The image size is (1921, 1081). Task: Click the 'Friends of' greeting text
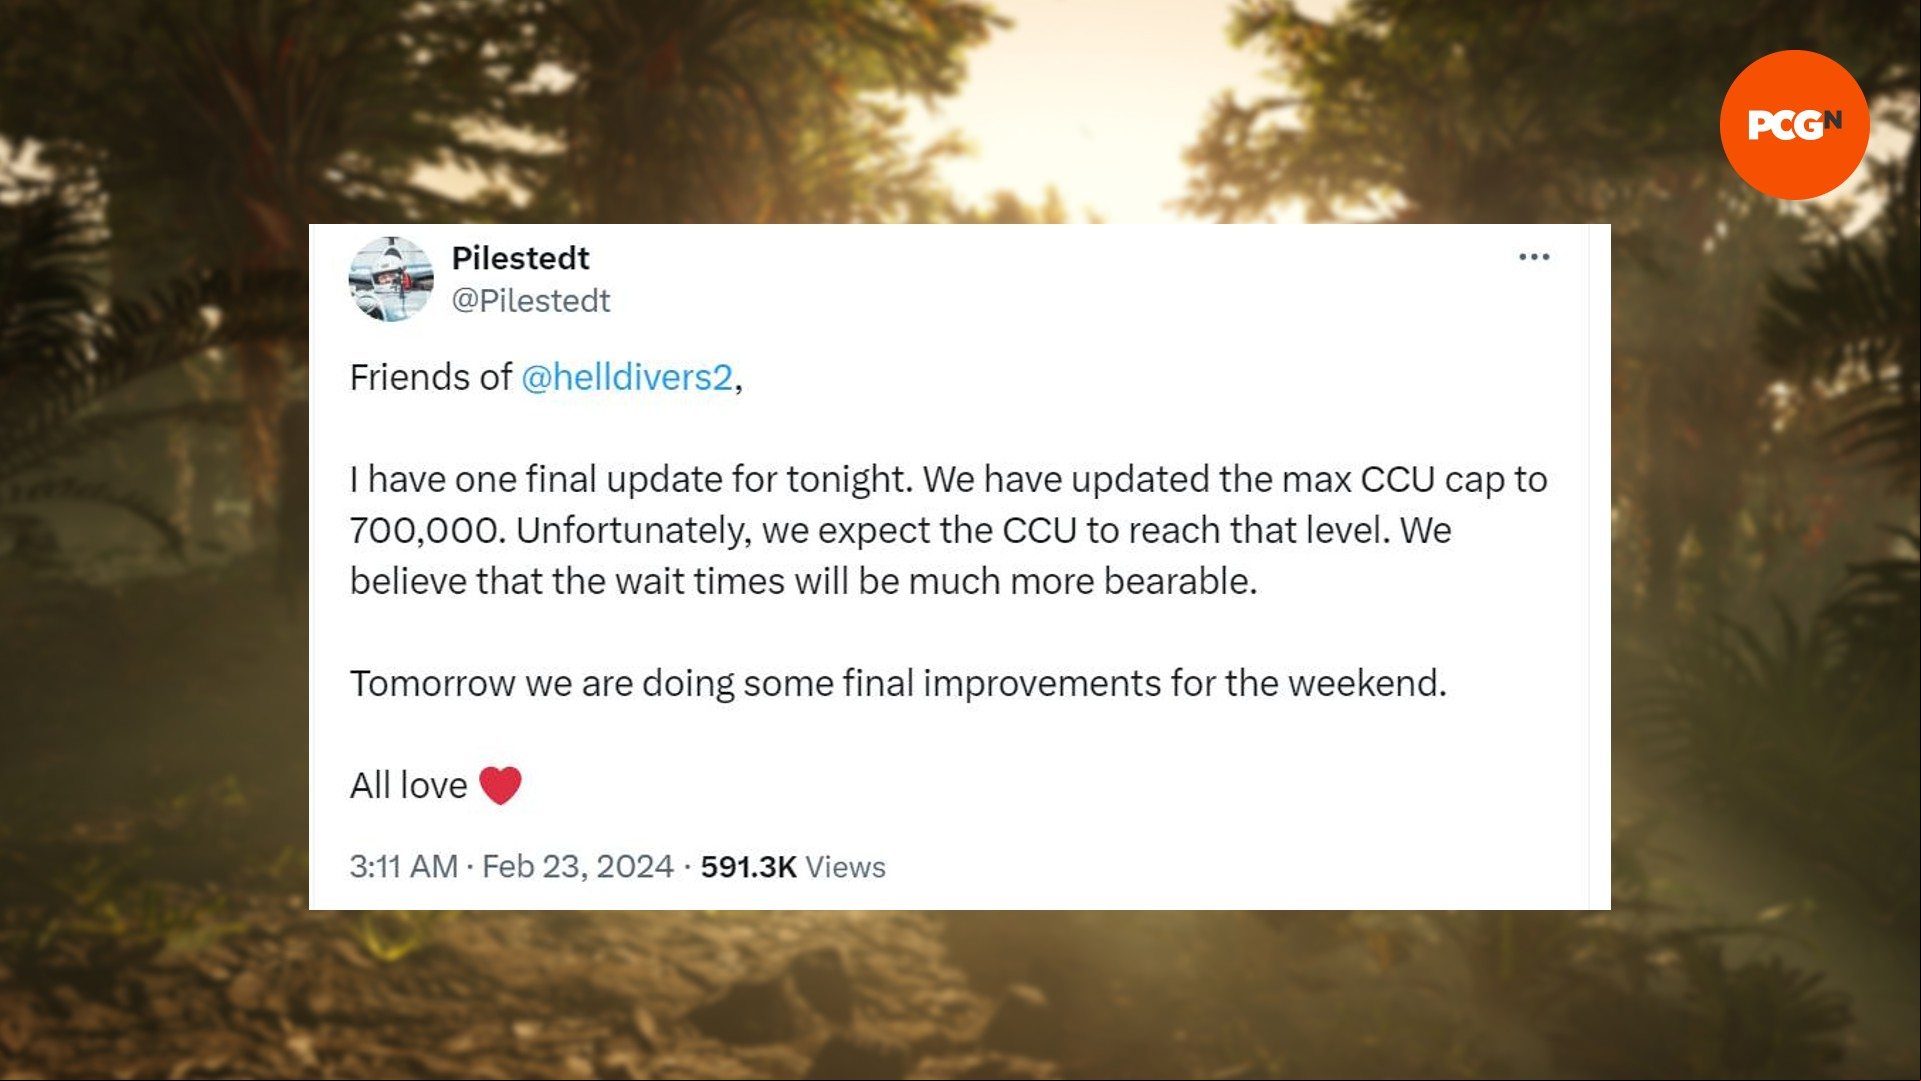click(430, 377)
